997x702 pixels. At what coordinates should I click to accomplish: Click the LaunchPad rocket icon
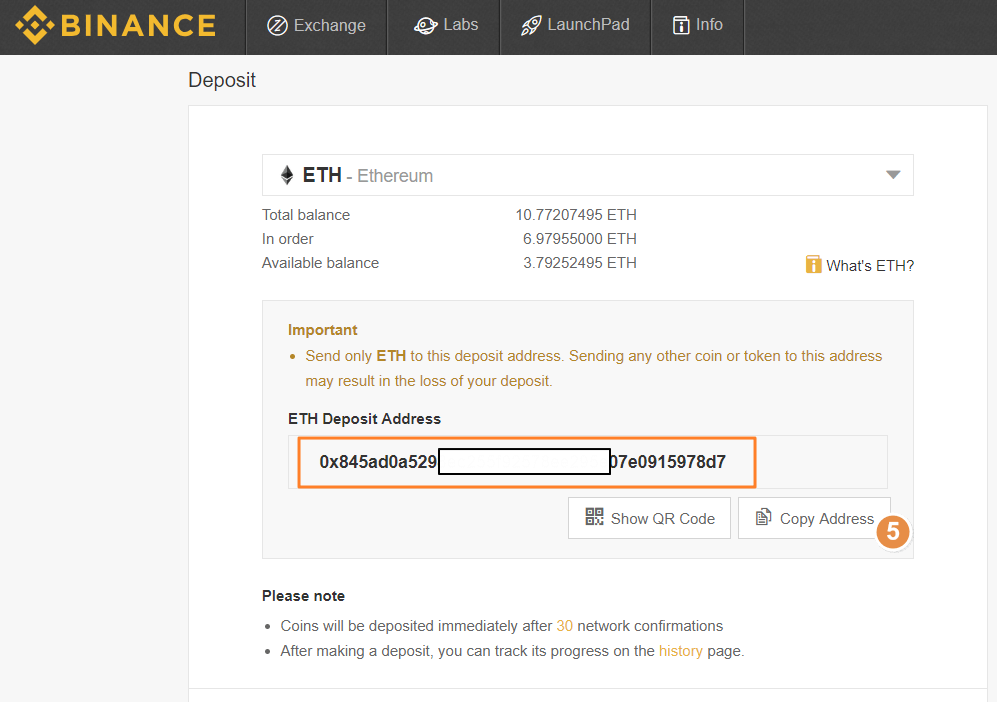pos(531,25)
